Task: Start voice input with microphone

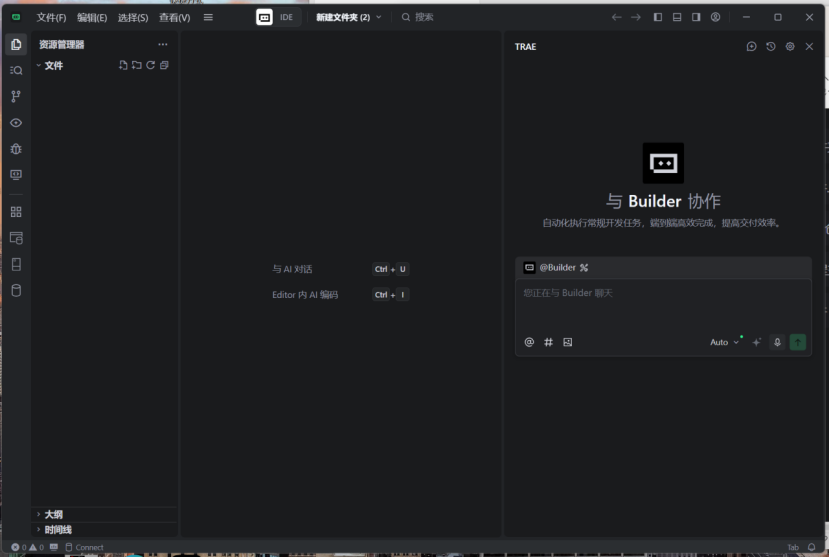Action: pos(777,342)
